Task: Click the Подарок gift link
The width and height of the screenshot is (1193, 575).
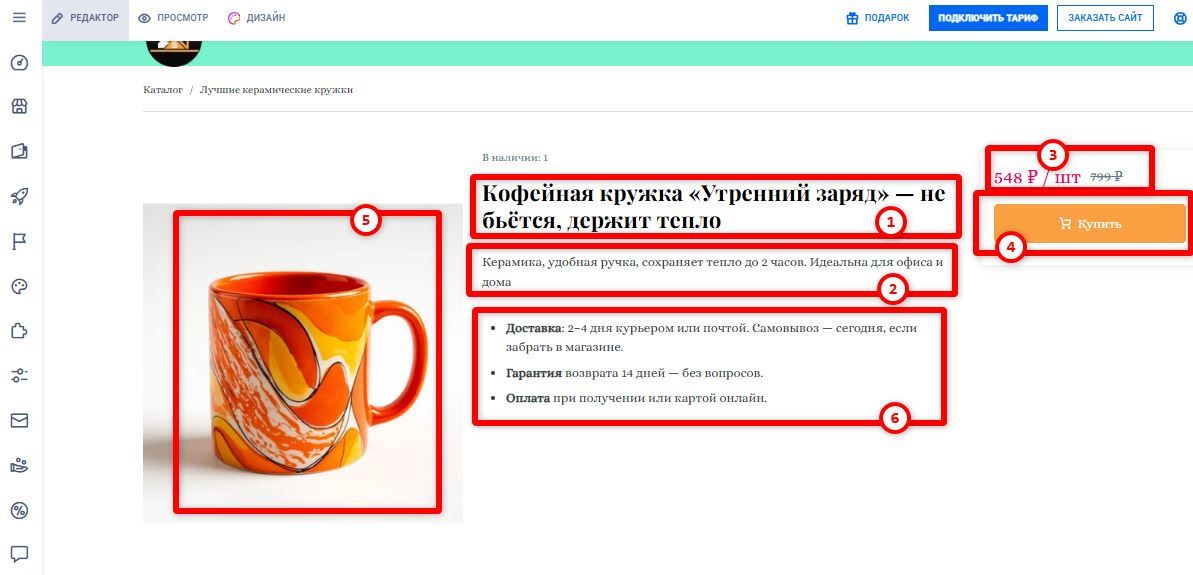Action: click(877, 18)
